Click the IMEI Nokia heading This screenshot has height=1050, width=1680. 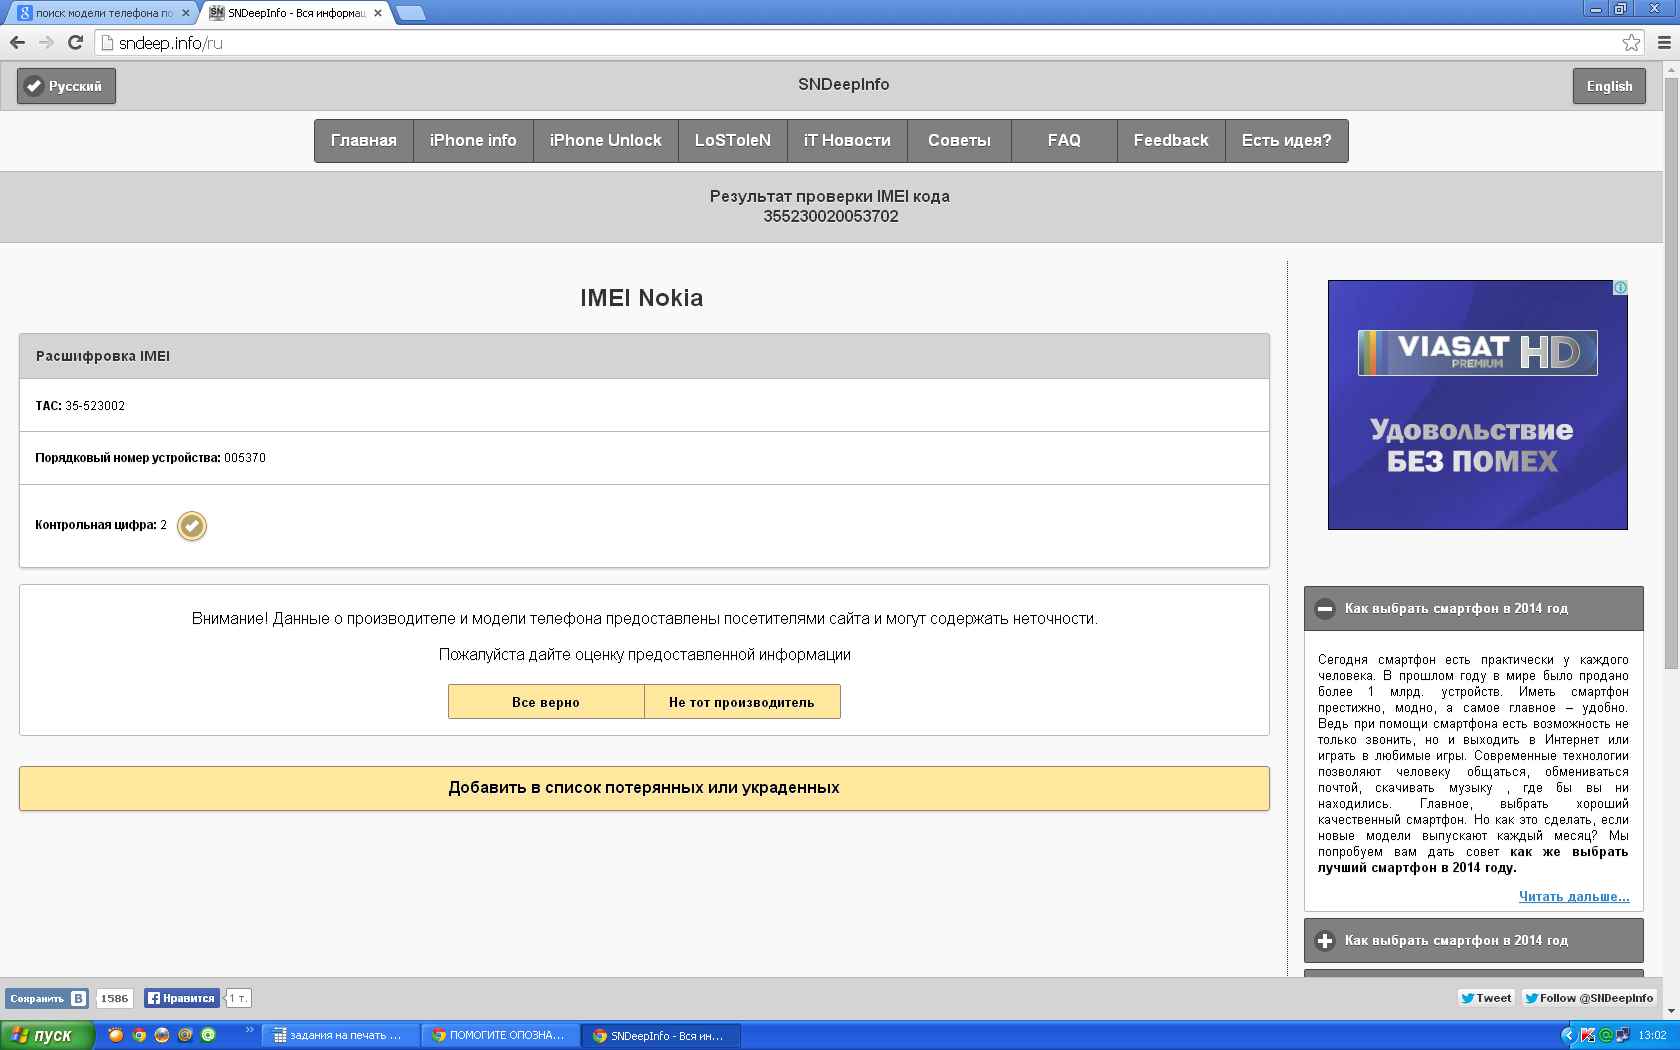click(642, 298)
